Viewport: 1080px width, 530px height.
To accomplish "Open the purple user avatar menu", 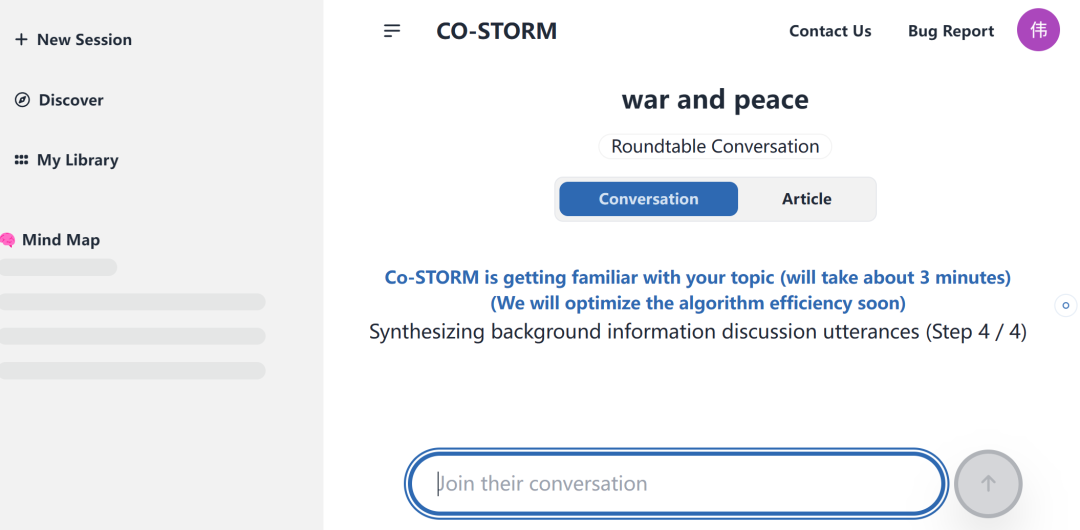I will click(x=1038, y=31).
